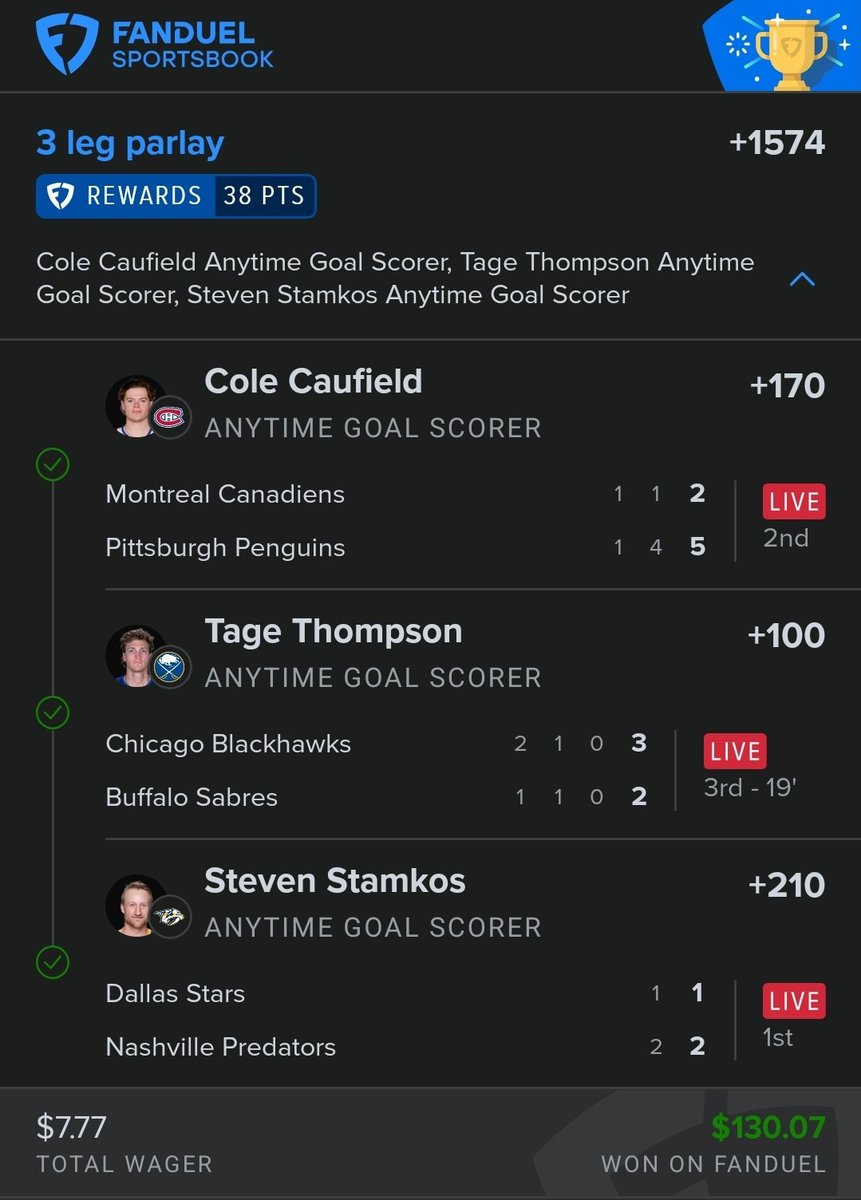
Task: Click the FanDuel Sportsbook shield logo
Action: [x=68, y=42]
